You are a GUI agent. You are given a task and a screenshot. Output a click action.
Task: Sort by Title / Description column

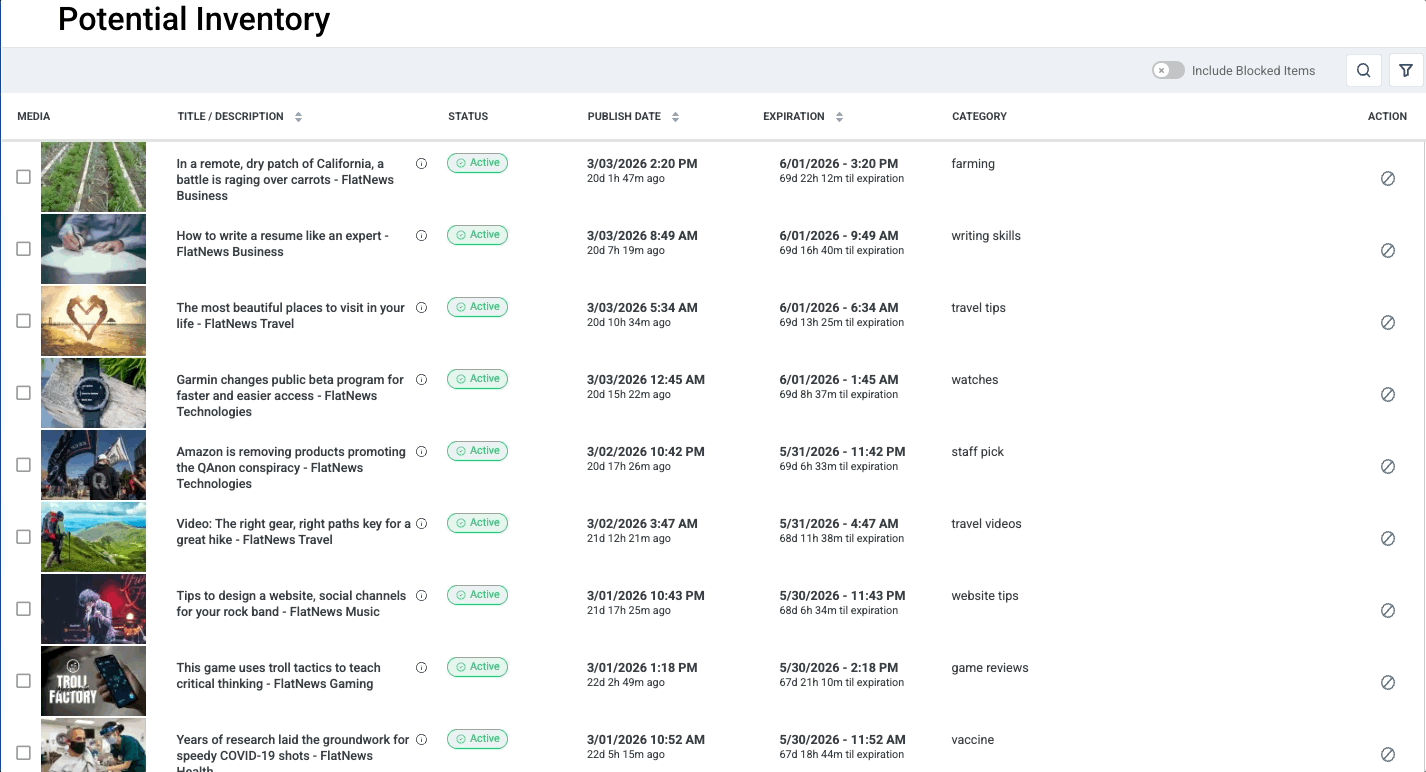(298, 117)
